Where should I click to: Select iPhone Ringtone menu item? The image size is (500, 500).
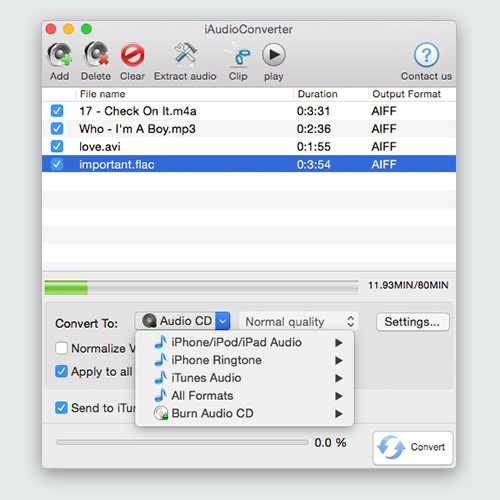point(245,360)
